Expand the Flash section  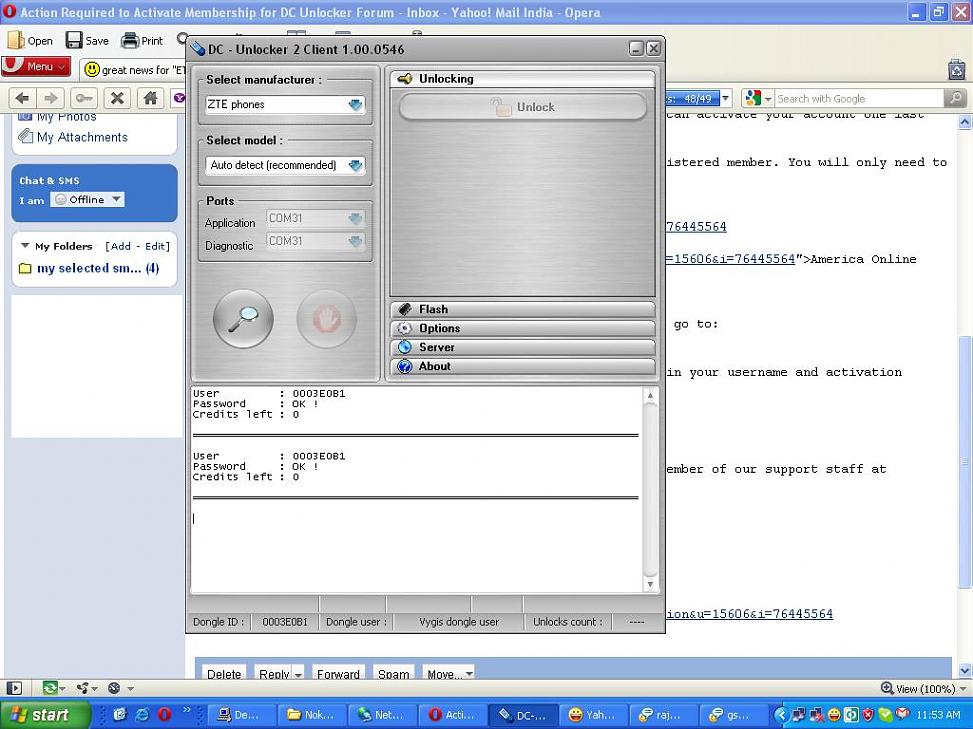click(x=522, y=310)
